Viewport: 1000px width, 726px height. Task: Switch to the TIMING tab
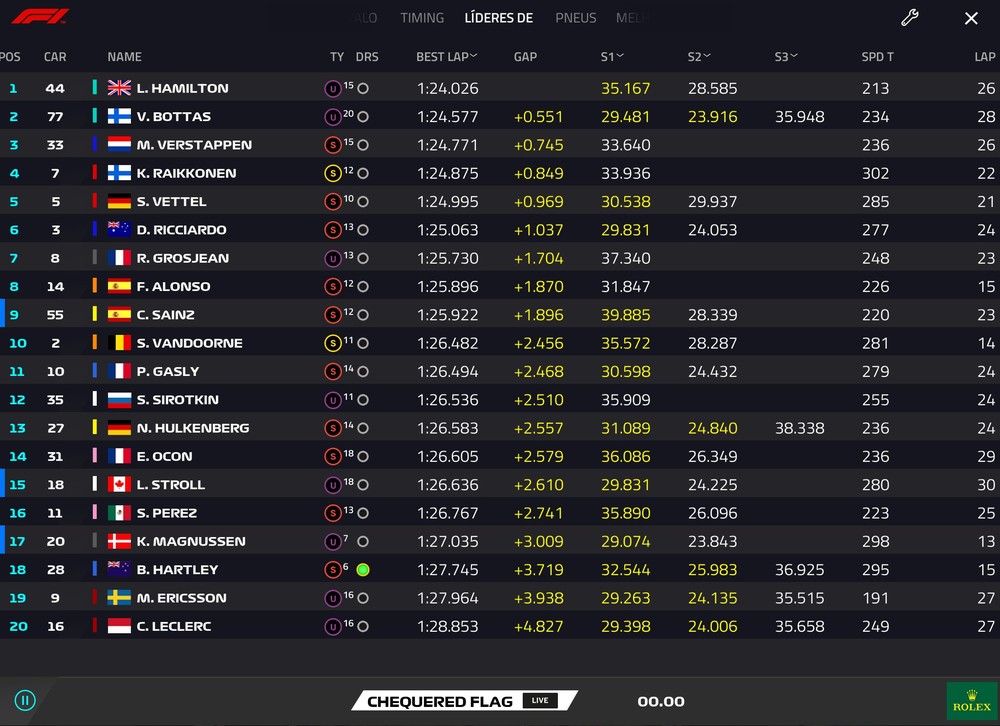click(422, 18)
